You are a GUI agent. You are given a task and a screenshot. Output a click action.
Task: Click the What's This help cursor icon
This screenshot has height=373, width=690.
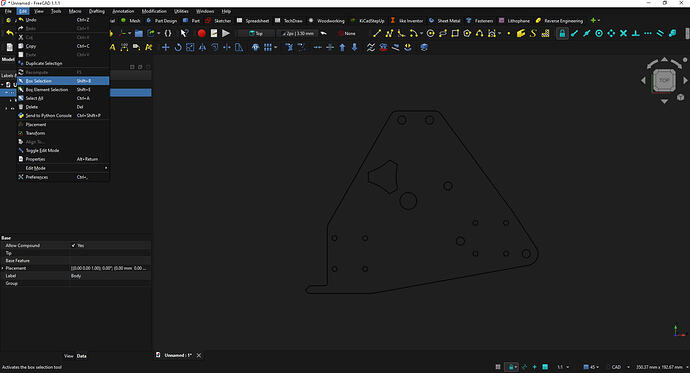184,33
